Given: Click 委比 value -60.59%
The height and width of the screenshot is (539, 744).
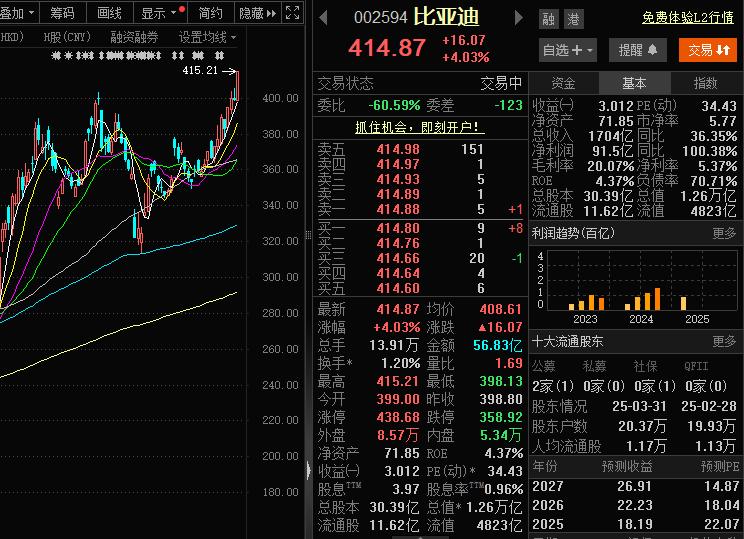Looking at the screenshot, I should 394,105.
